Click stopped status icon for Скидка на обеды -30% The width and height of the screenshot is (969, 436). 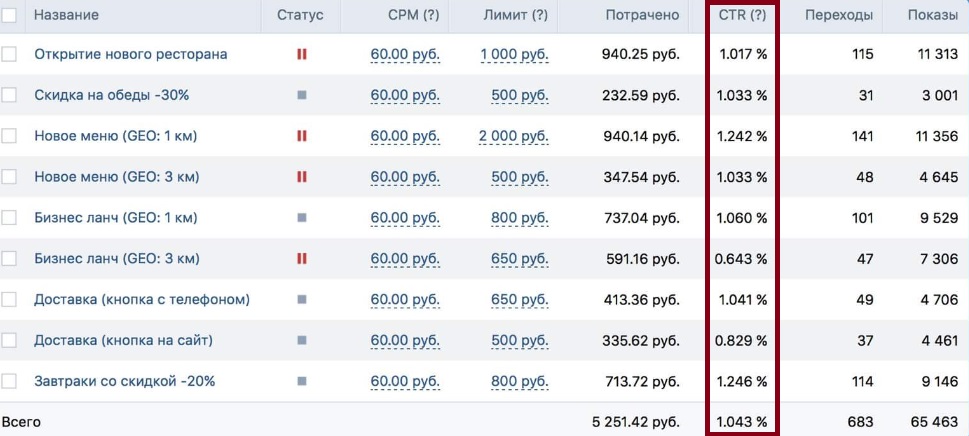301,95
